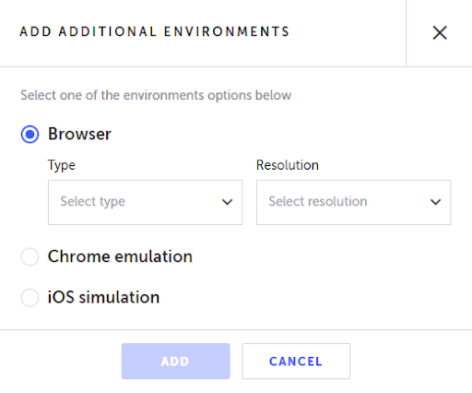The width and height of the screenshot is (472, 393).
Task: Click the 'Chrome emulation' option label
Action: click(120, 256)
